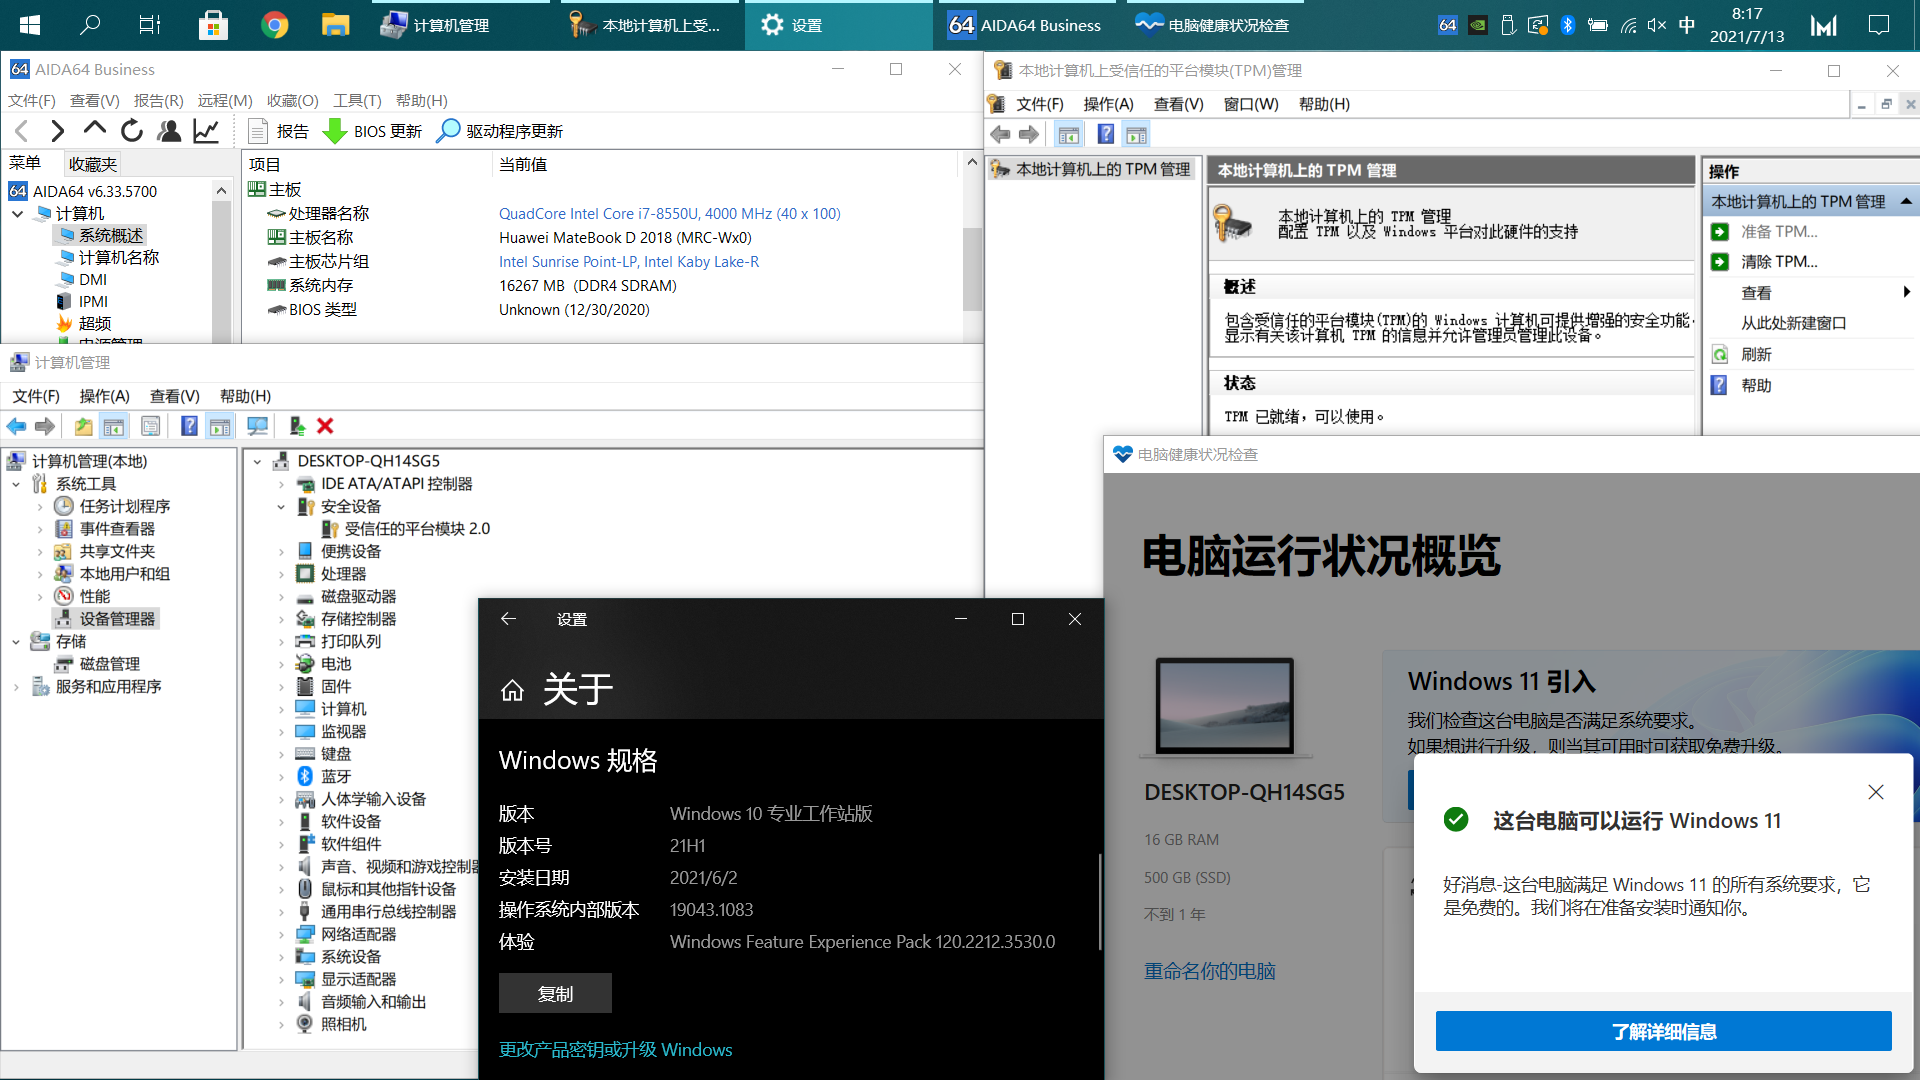Click the Chrome icon in taskbar

[x=274, y=25]
